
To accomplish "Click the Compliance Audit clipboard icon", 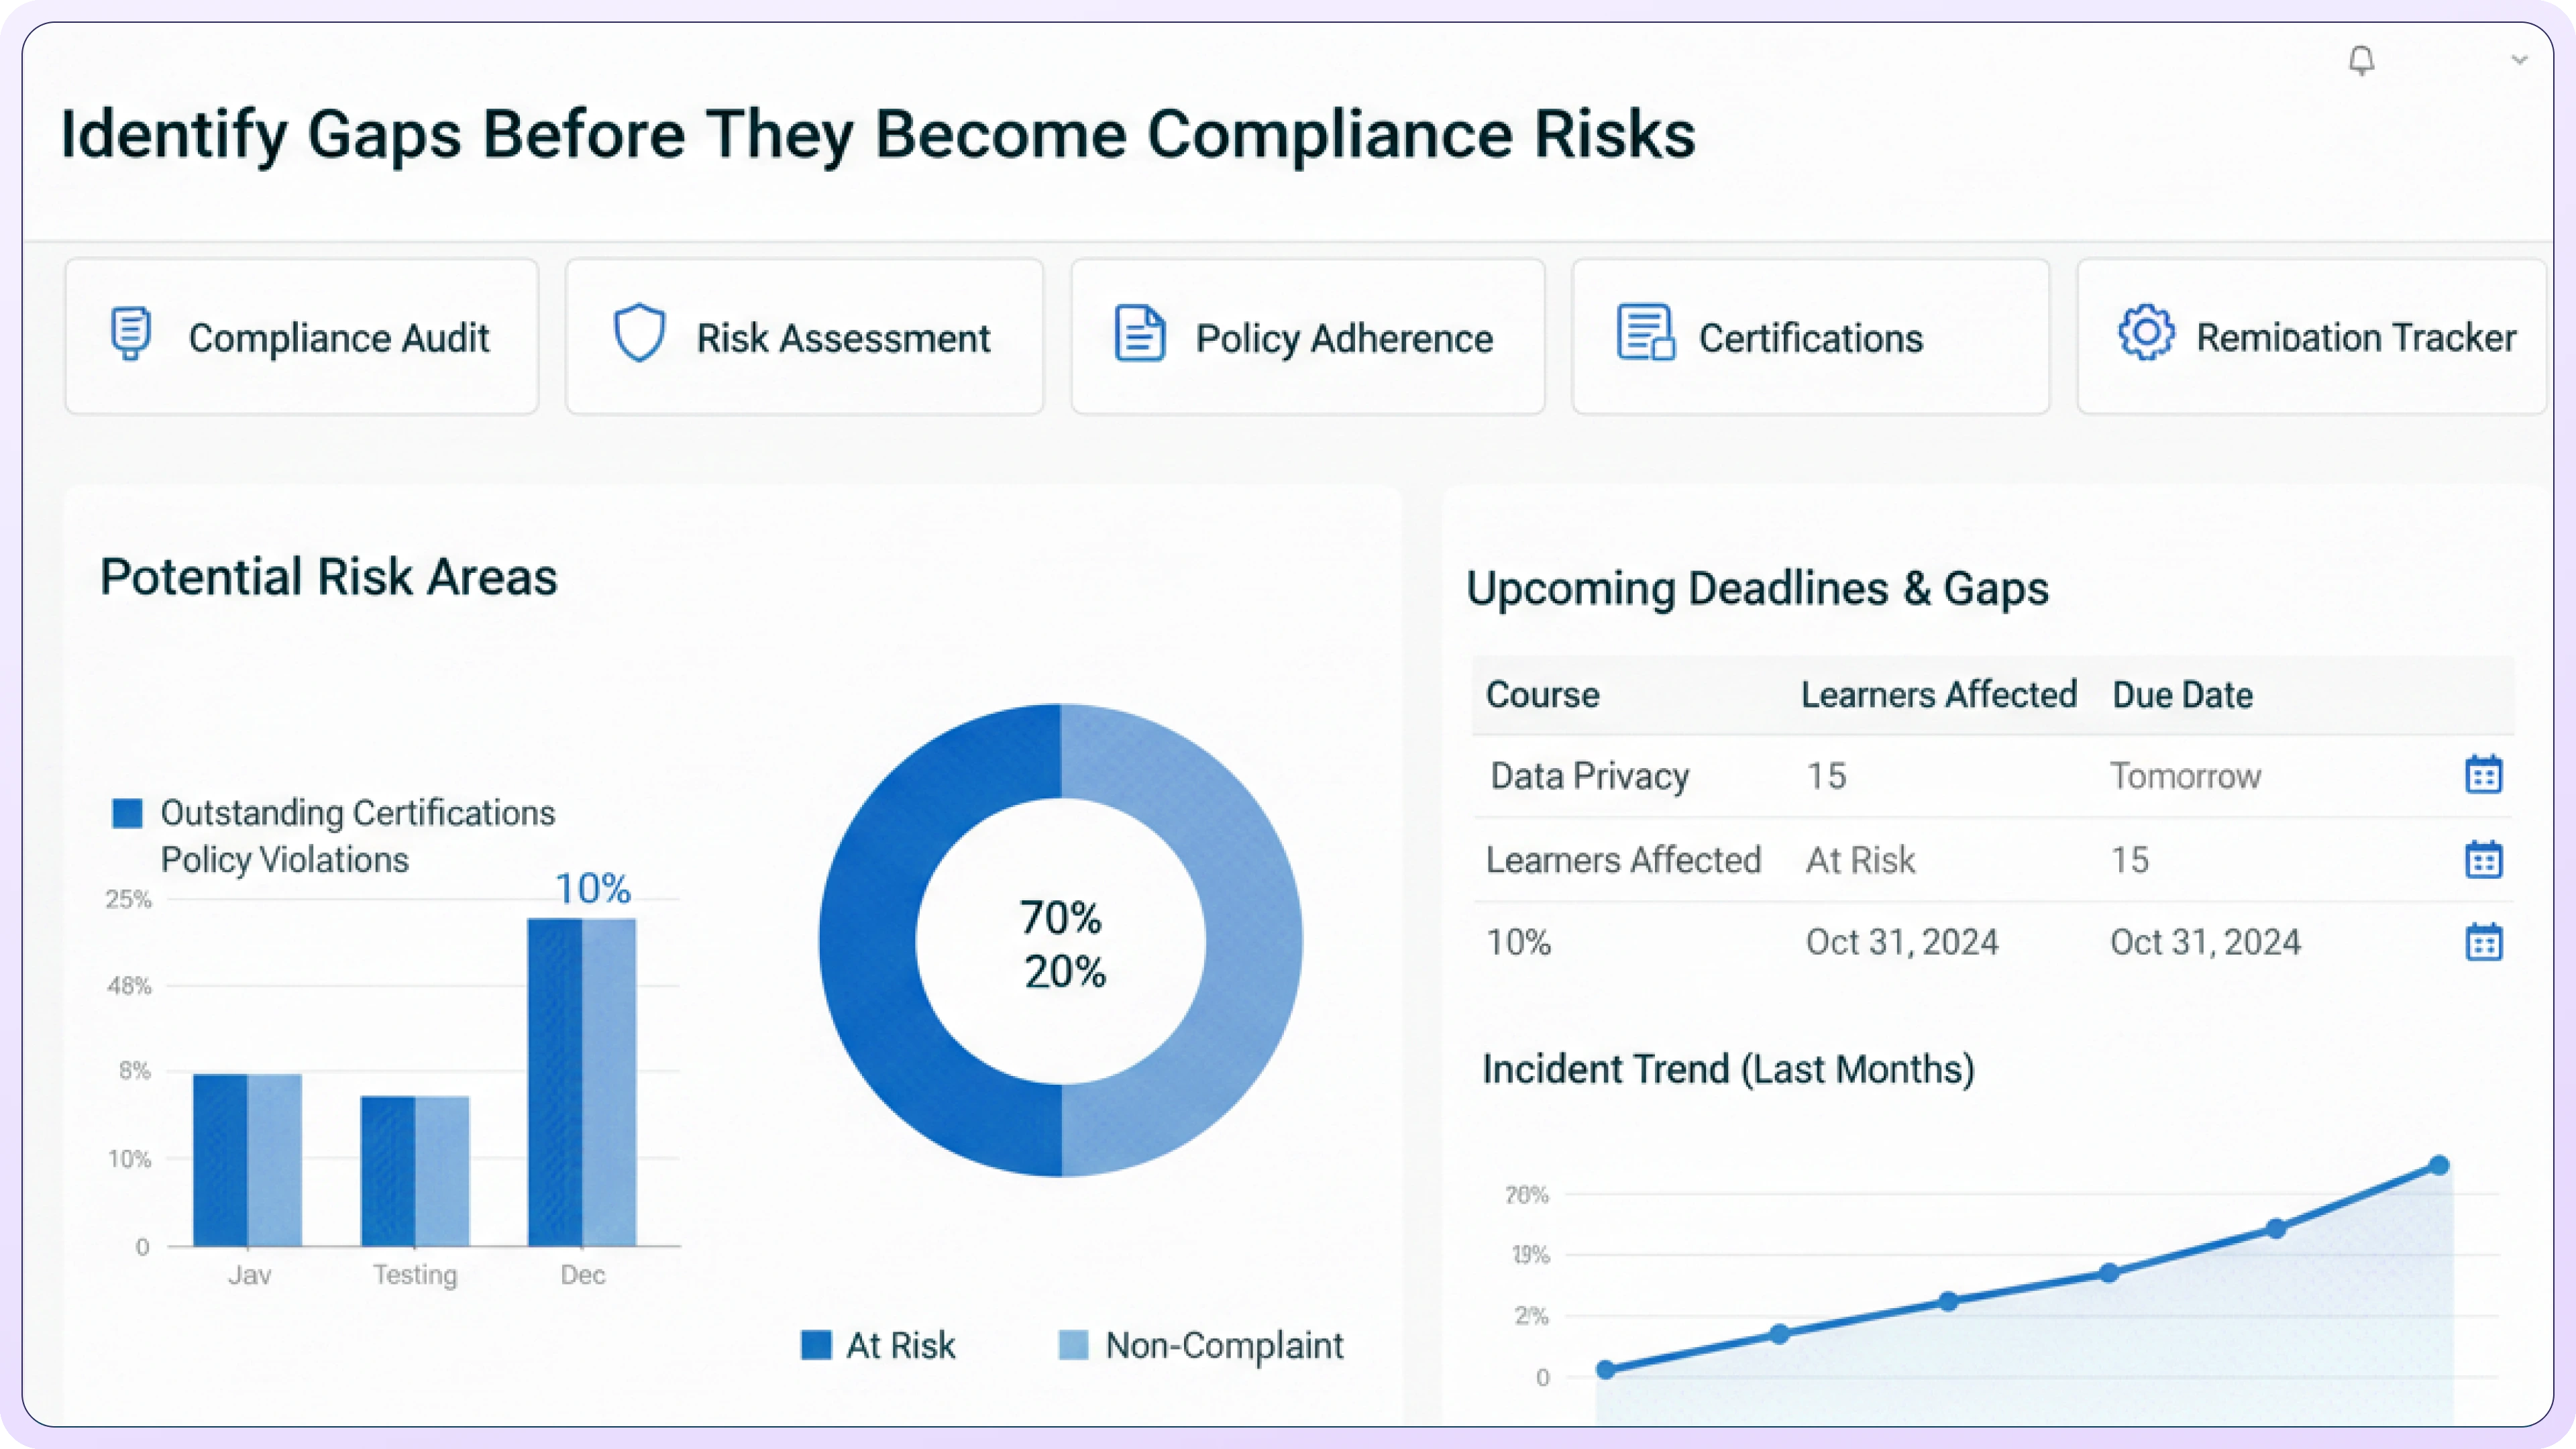I will 131,334.
